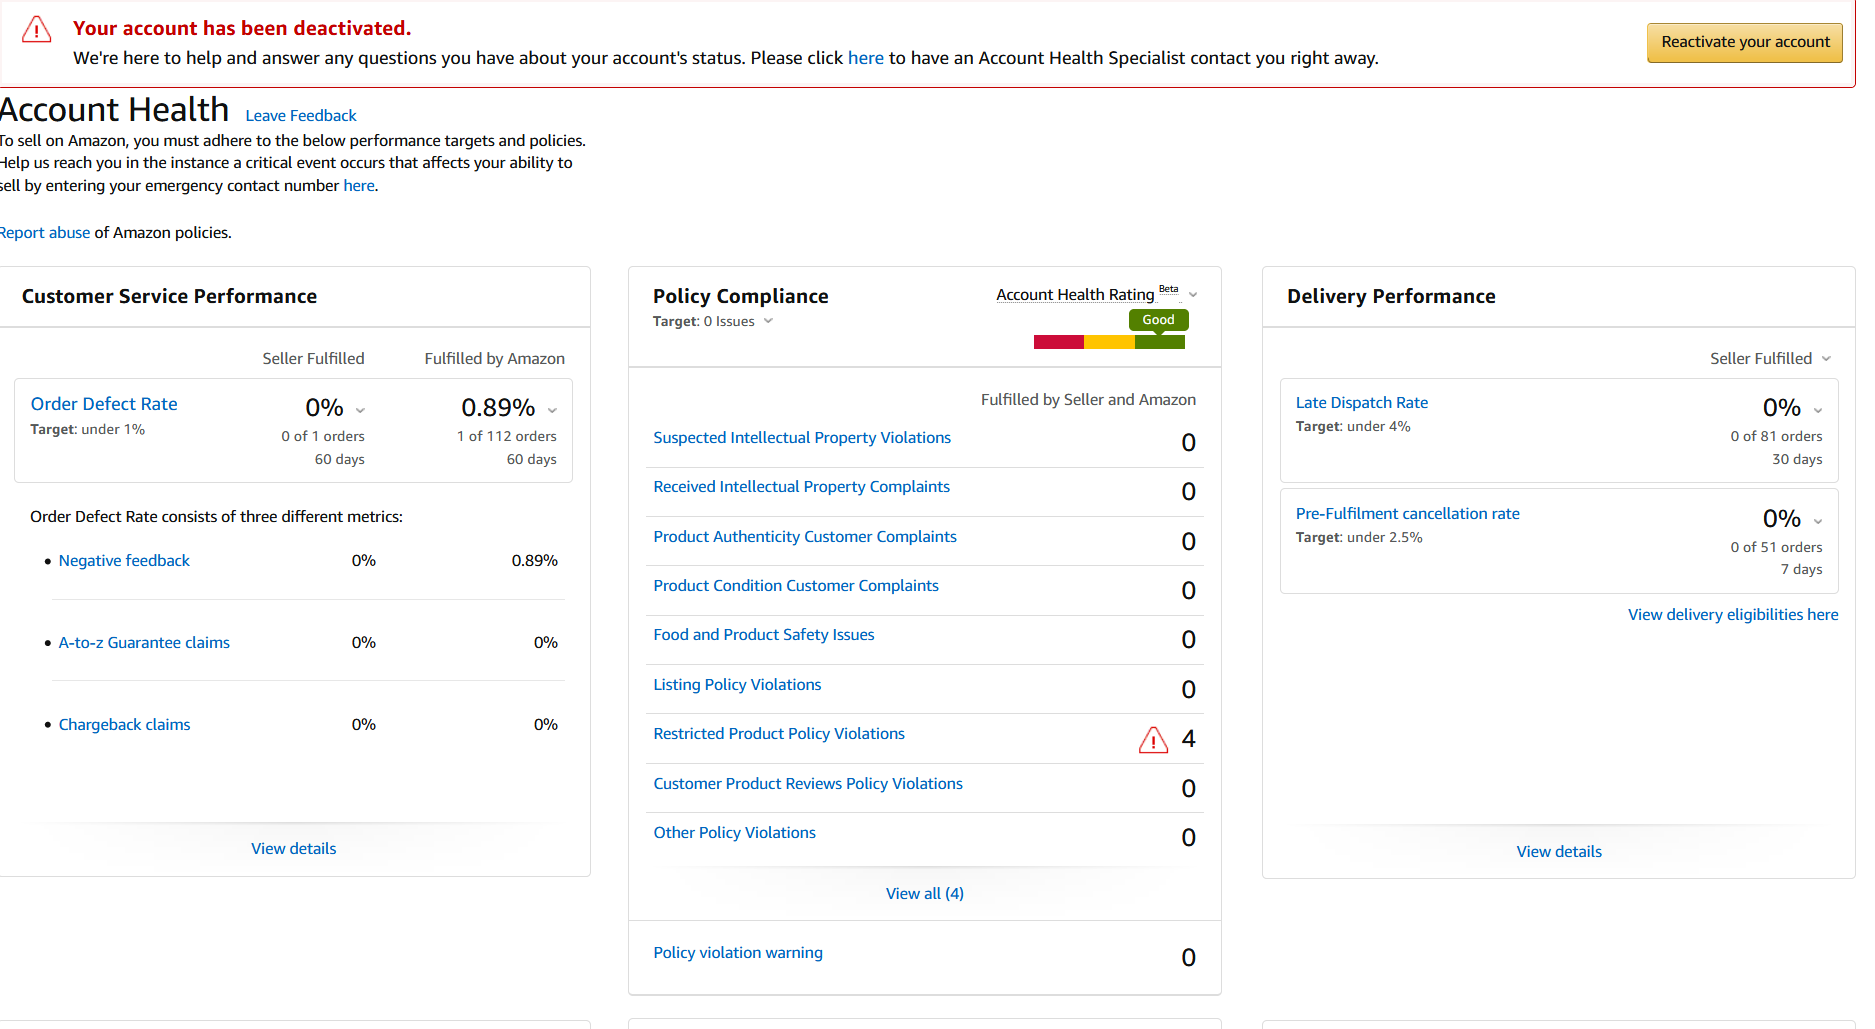Open the Policy violation warning link
The width and height of the screenshot is (1875, 1029).
[x=738, y=953]
